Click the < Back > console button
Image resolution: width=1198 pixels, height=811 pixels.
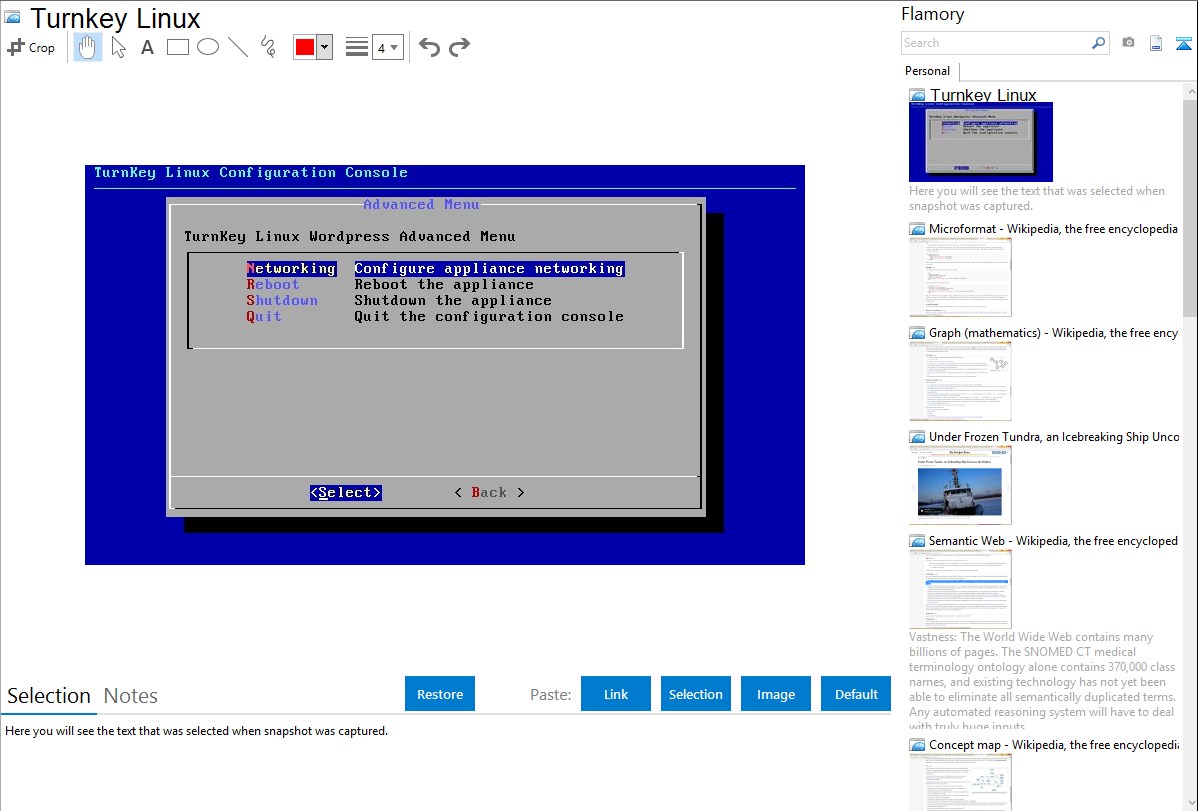[x=489, y=492]
